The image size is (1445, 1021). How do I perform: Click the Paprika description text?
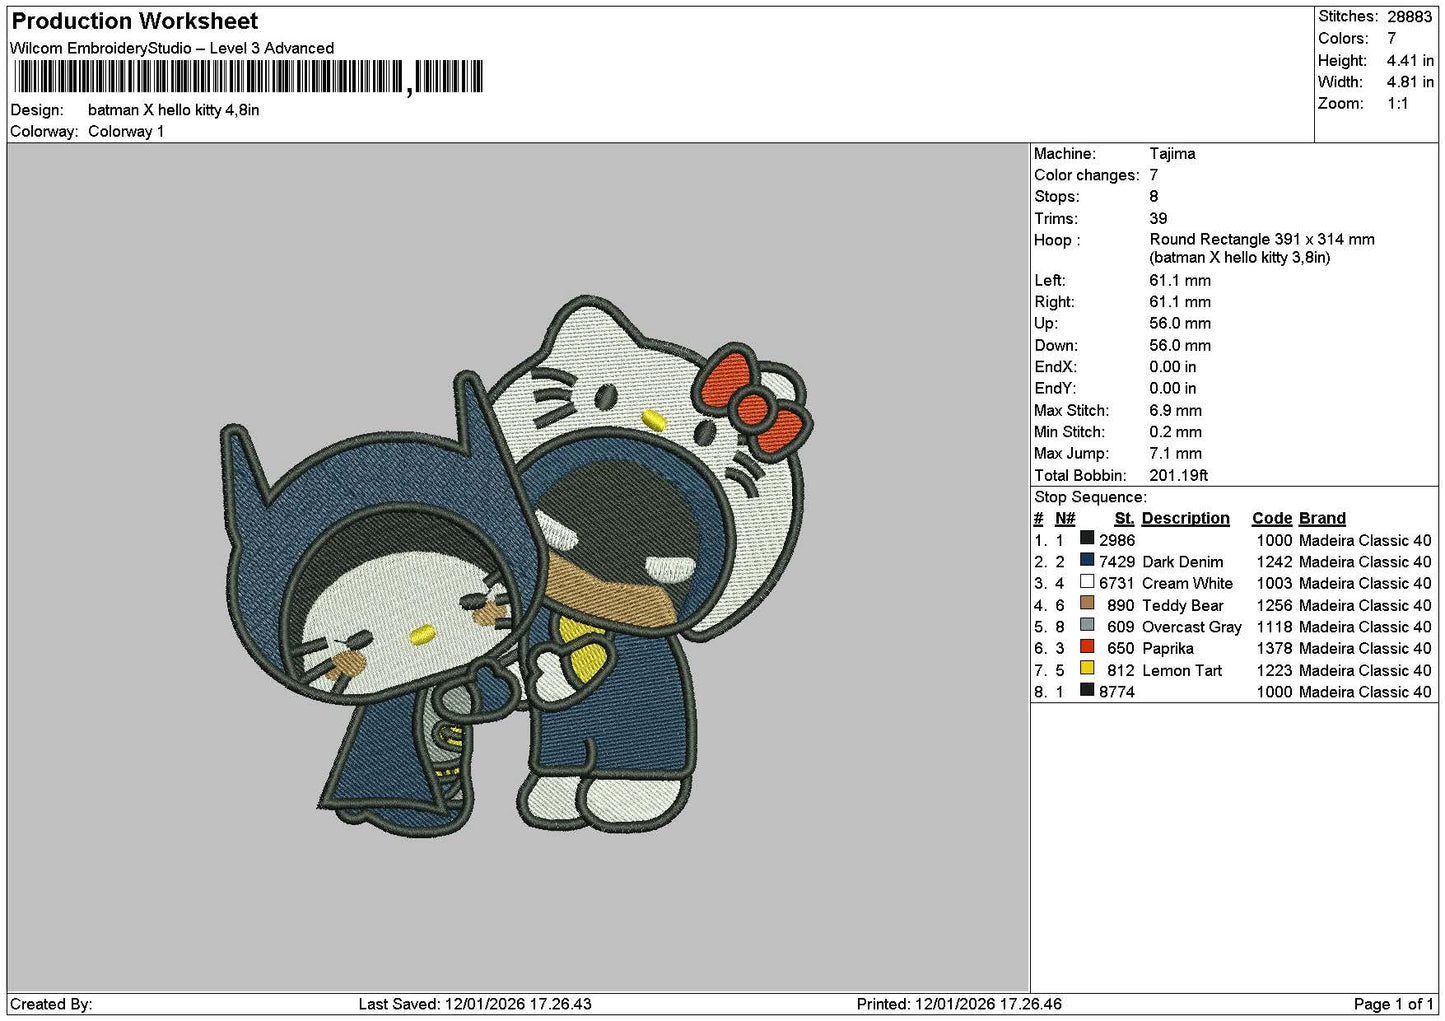click(1168, 648)
